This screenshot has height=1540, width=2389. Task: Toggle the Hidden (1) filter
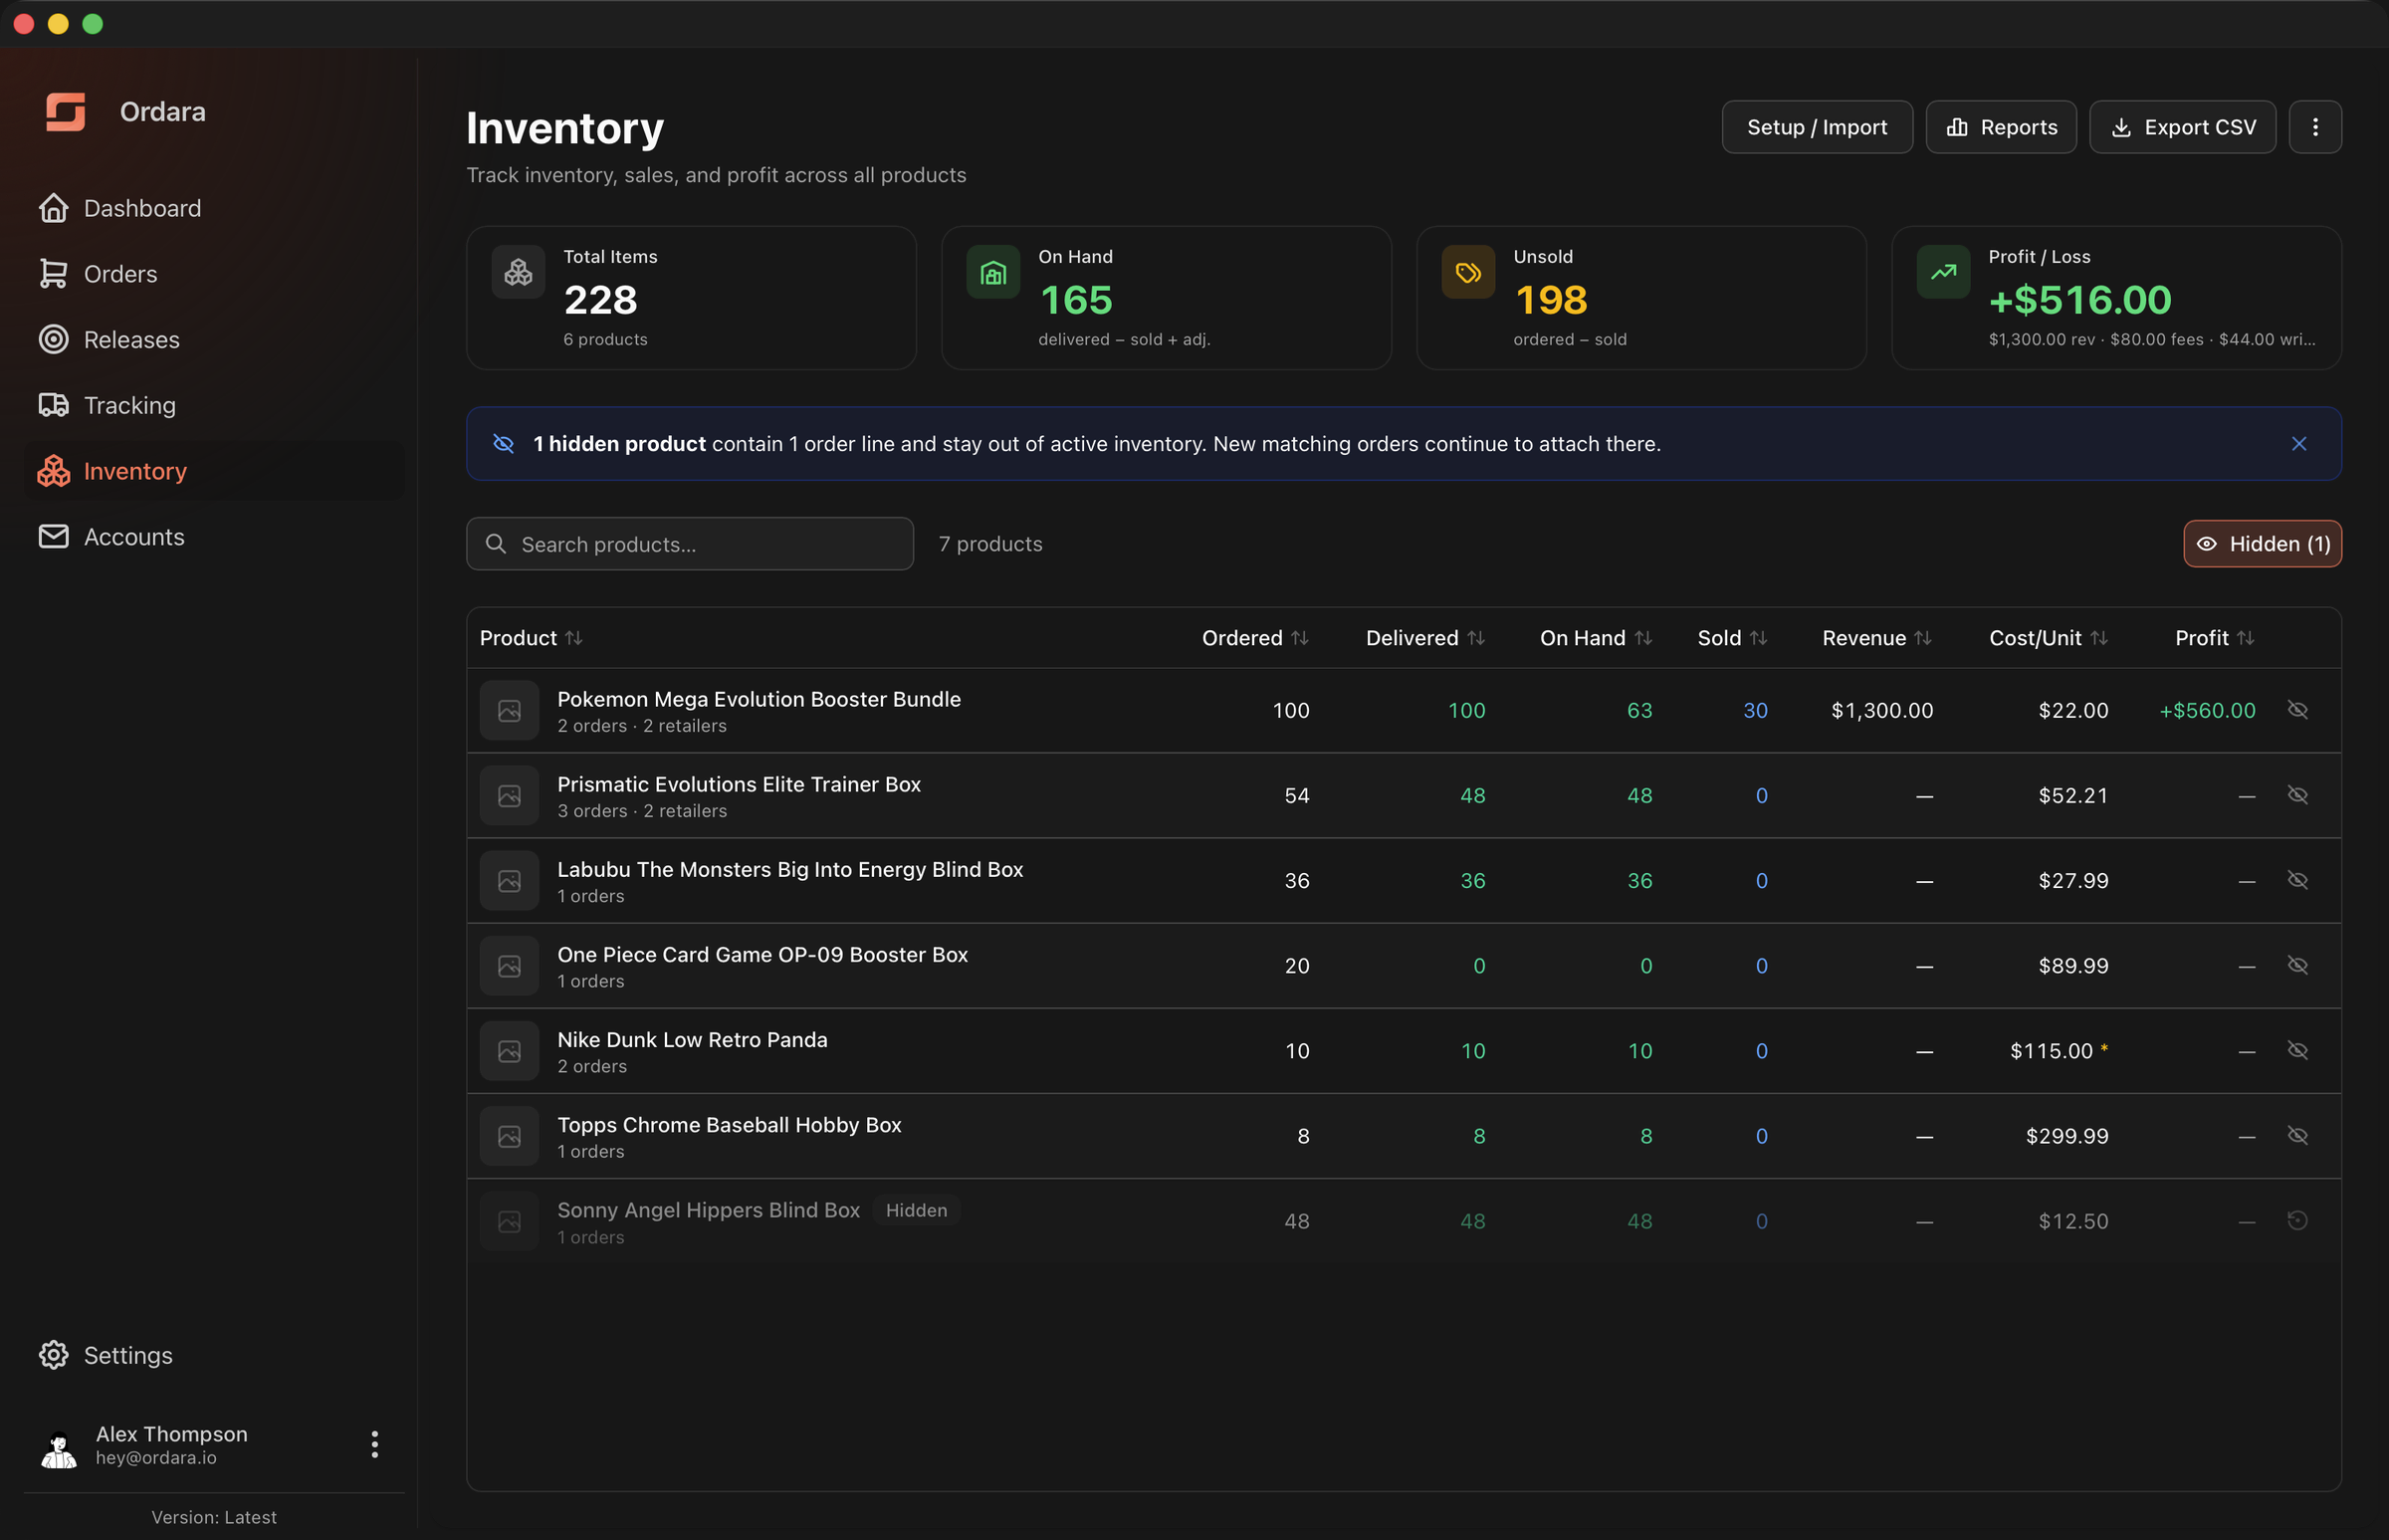(2262, 543)
